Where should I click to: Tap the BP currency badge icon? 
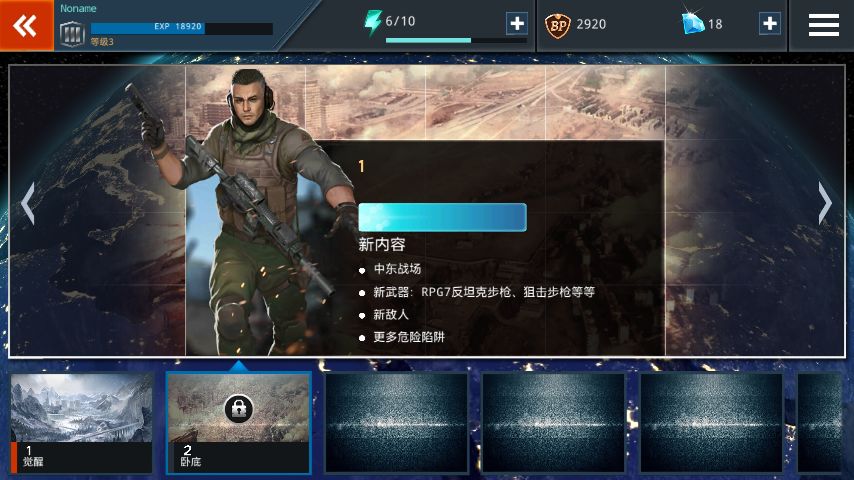tap(558, 25)
